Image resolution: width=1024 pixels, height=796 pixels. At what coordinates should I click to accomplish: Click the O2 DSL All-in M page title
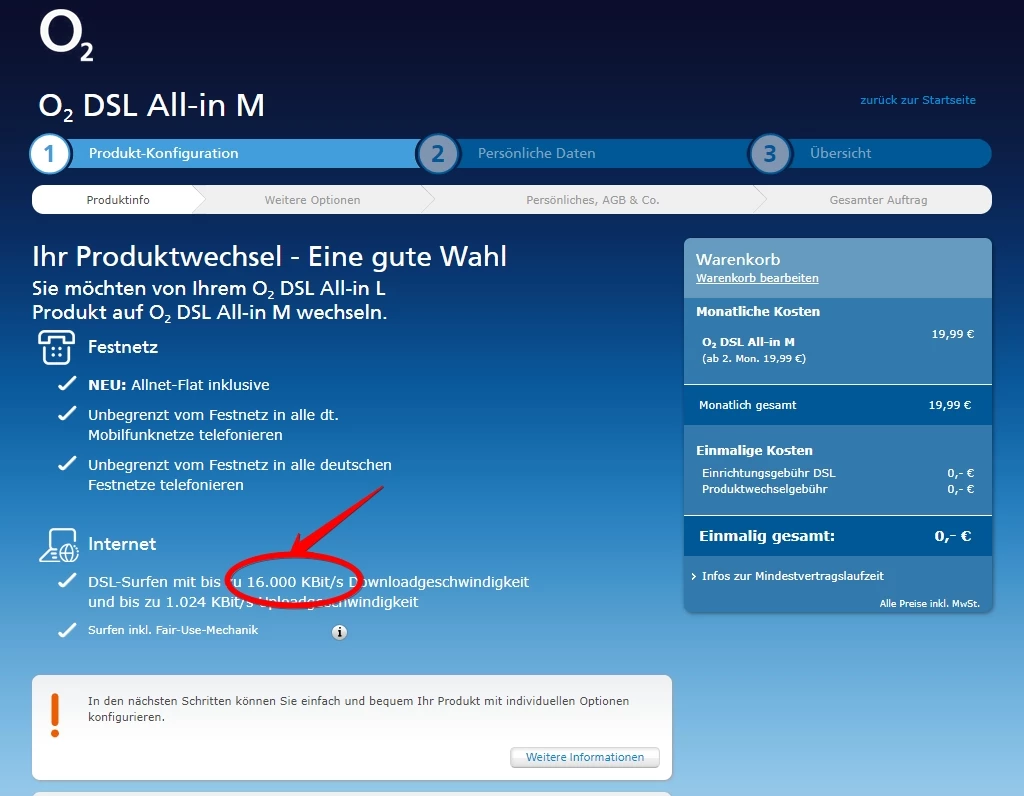[x=152, y=106]
